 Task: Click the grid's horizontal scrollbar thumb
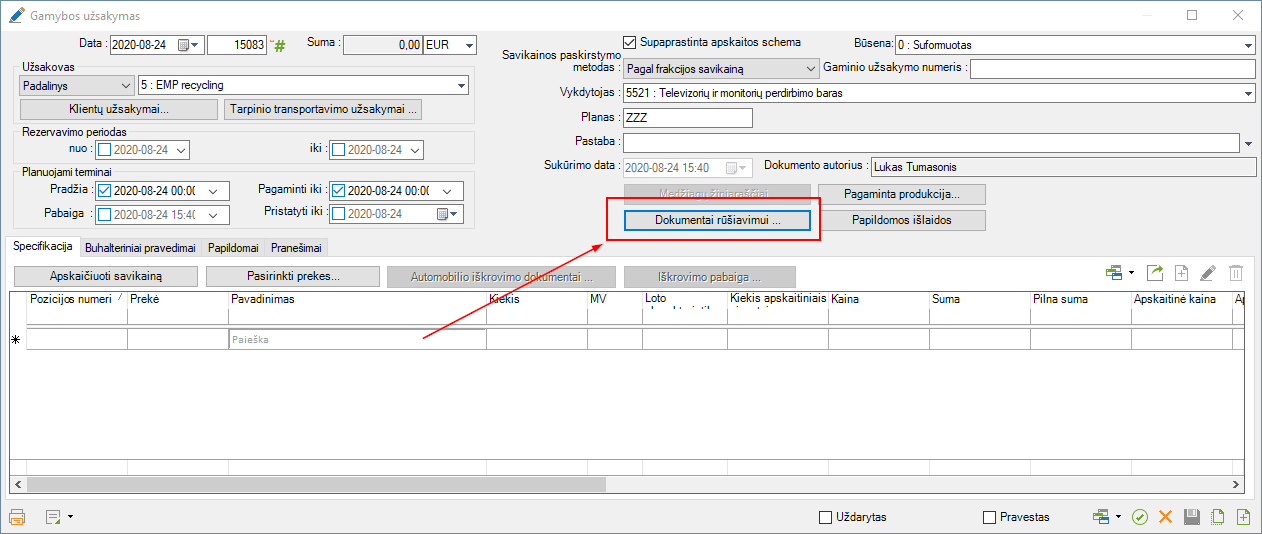coord(316,485)
